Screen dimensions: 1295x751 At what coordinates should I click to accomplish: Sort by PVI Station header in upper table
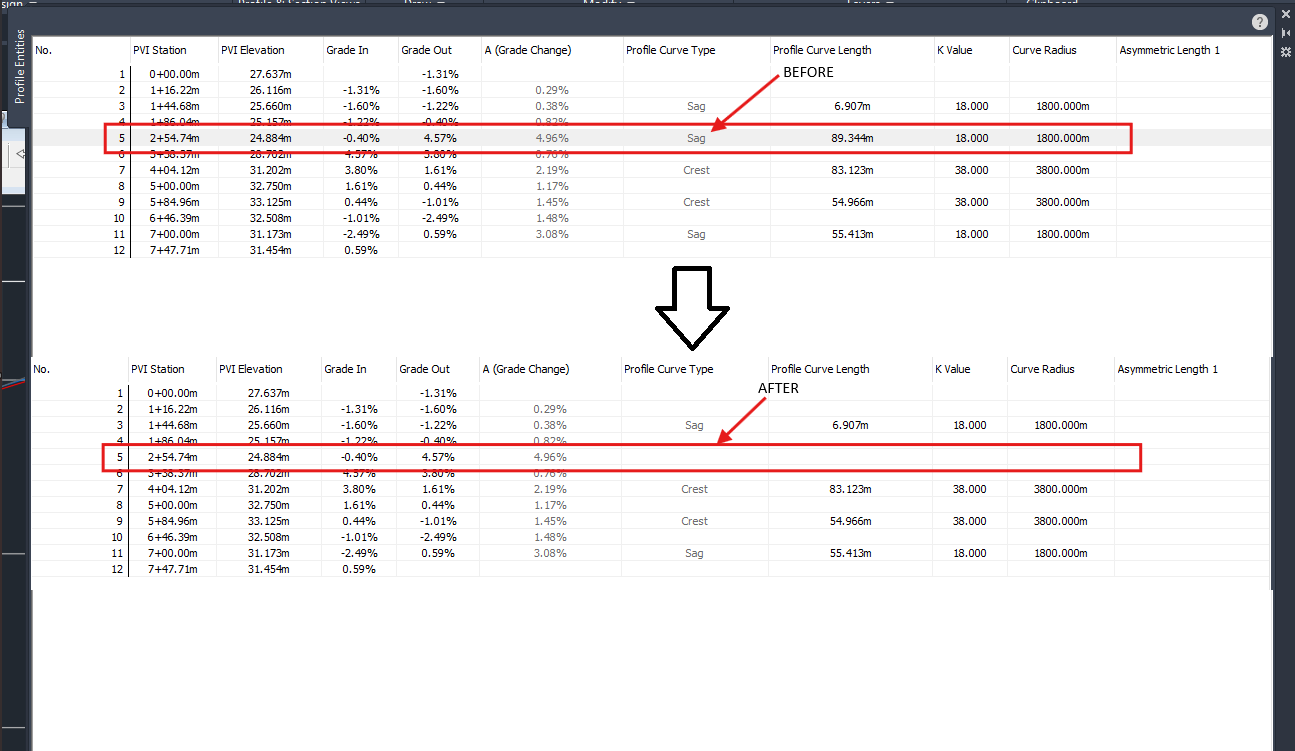point(159,50)
